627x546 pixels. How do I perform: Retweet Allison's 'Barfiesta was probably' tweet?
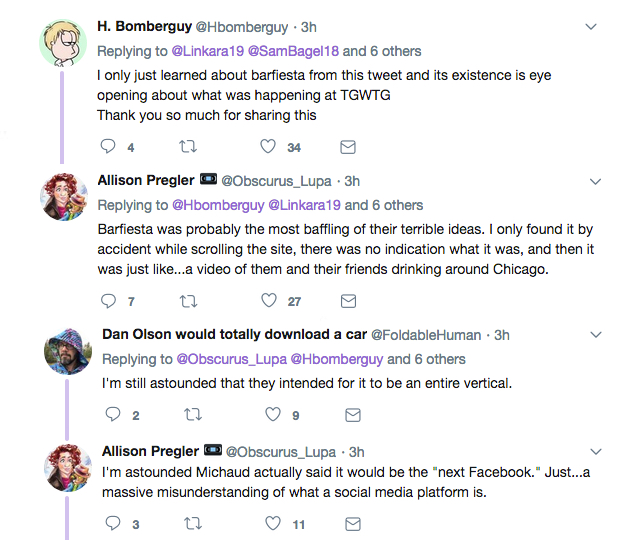187,300
